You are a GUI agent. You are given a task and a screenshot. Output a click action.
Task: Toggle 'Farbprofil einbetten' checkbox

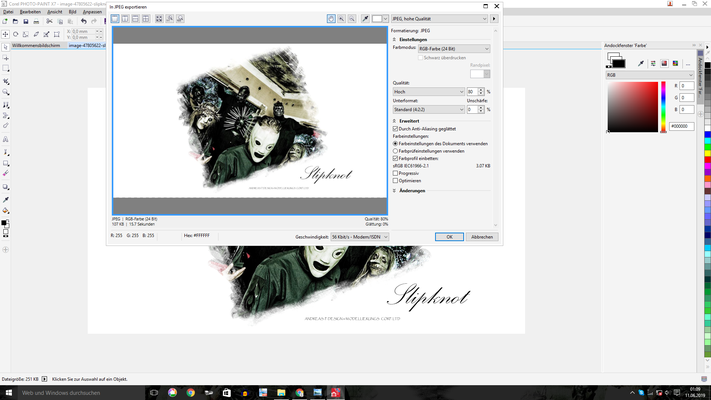click(395, 158)
